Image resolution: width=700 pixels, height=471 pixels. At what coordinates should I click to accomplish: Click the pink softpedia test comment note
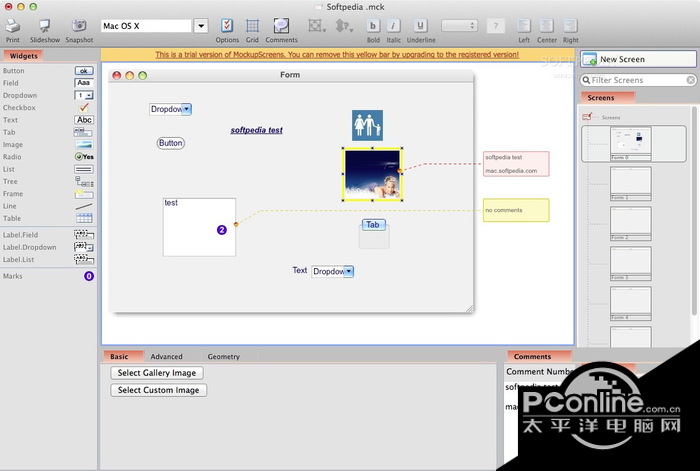(516, 164)
